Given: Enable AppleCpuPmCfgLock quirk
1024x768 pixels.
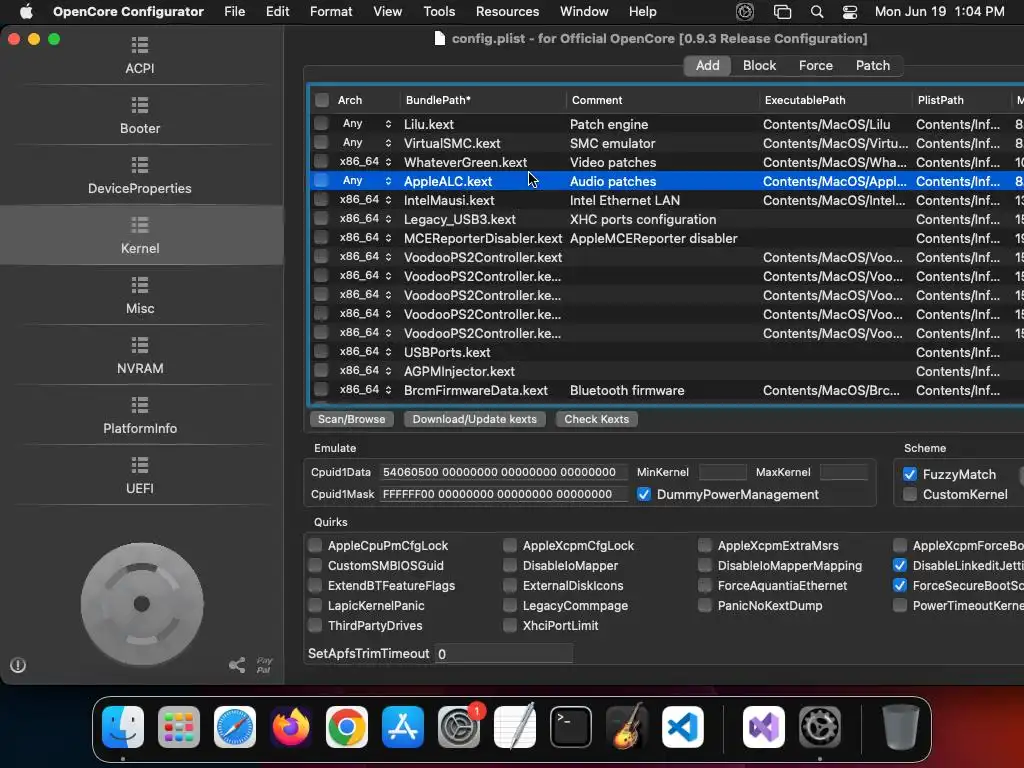Looking at the screenshot, I should click(x=315, y=545).
